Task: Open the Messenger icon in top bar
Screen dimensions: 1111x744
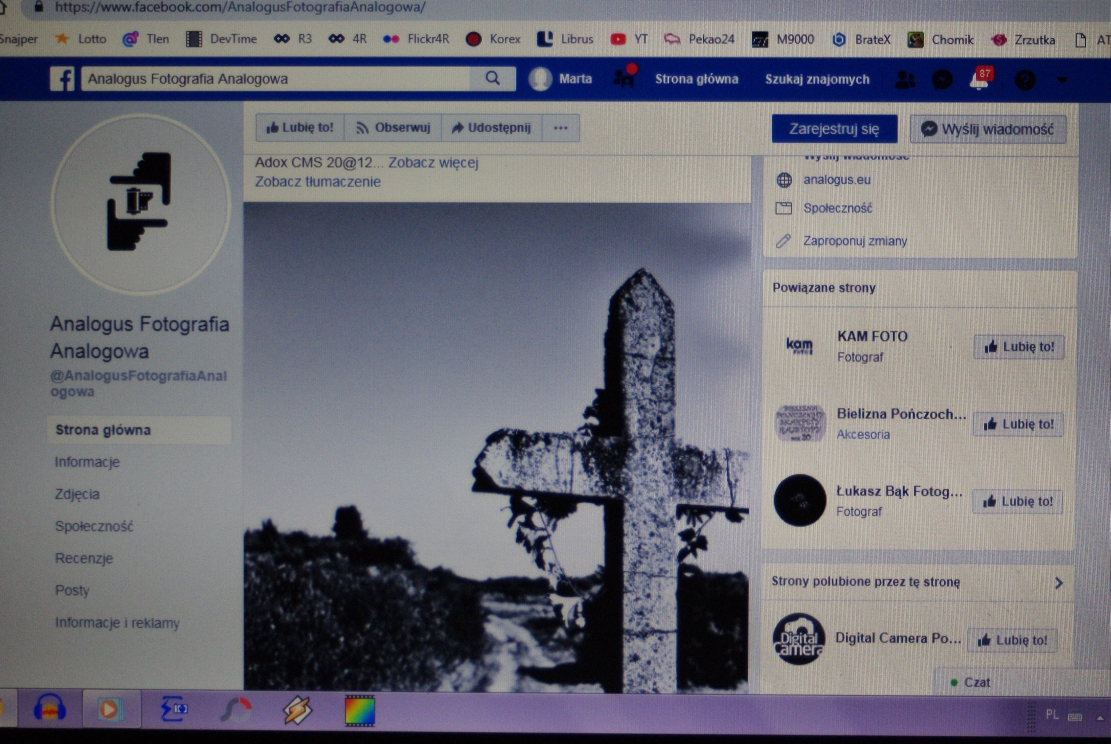Action: point(942,80)
